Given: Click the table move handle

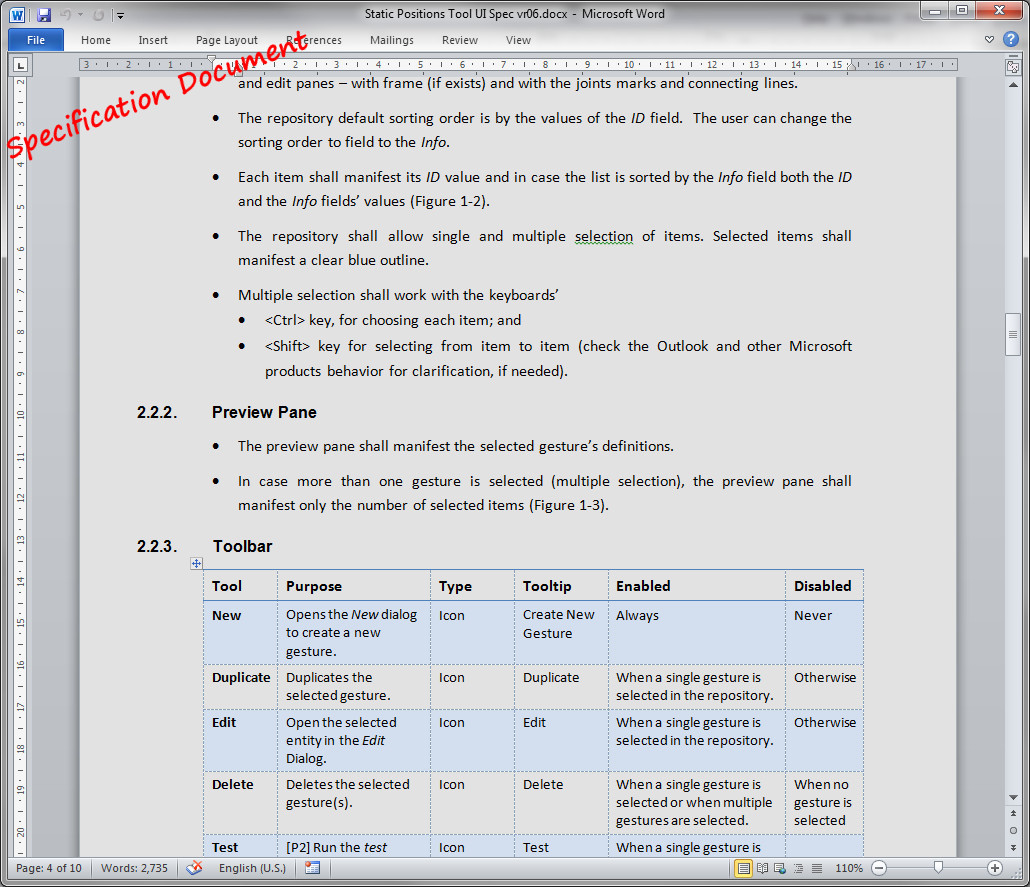Looking at the screenshot, I should pyautogui.click(x=196, y=563).
